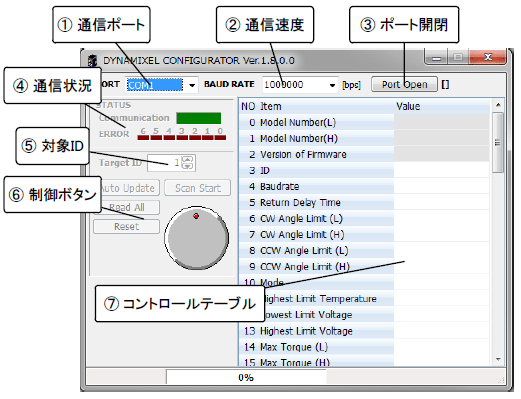Open the COM port dropdown arrow
The width and height of the screenshot is (521, 399).
(192, 85)
